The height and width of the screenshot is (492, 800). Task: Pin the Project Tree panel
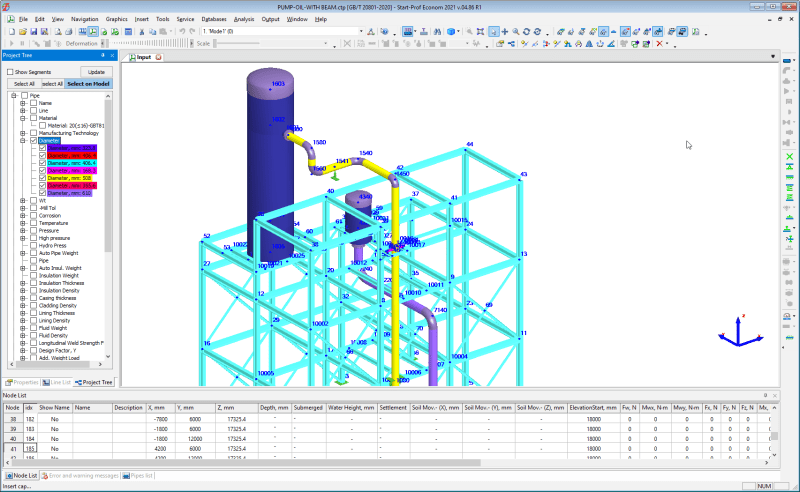(103, 55)
